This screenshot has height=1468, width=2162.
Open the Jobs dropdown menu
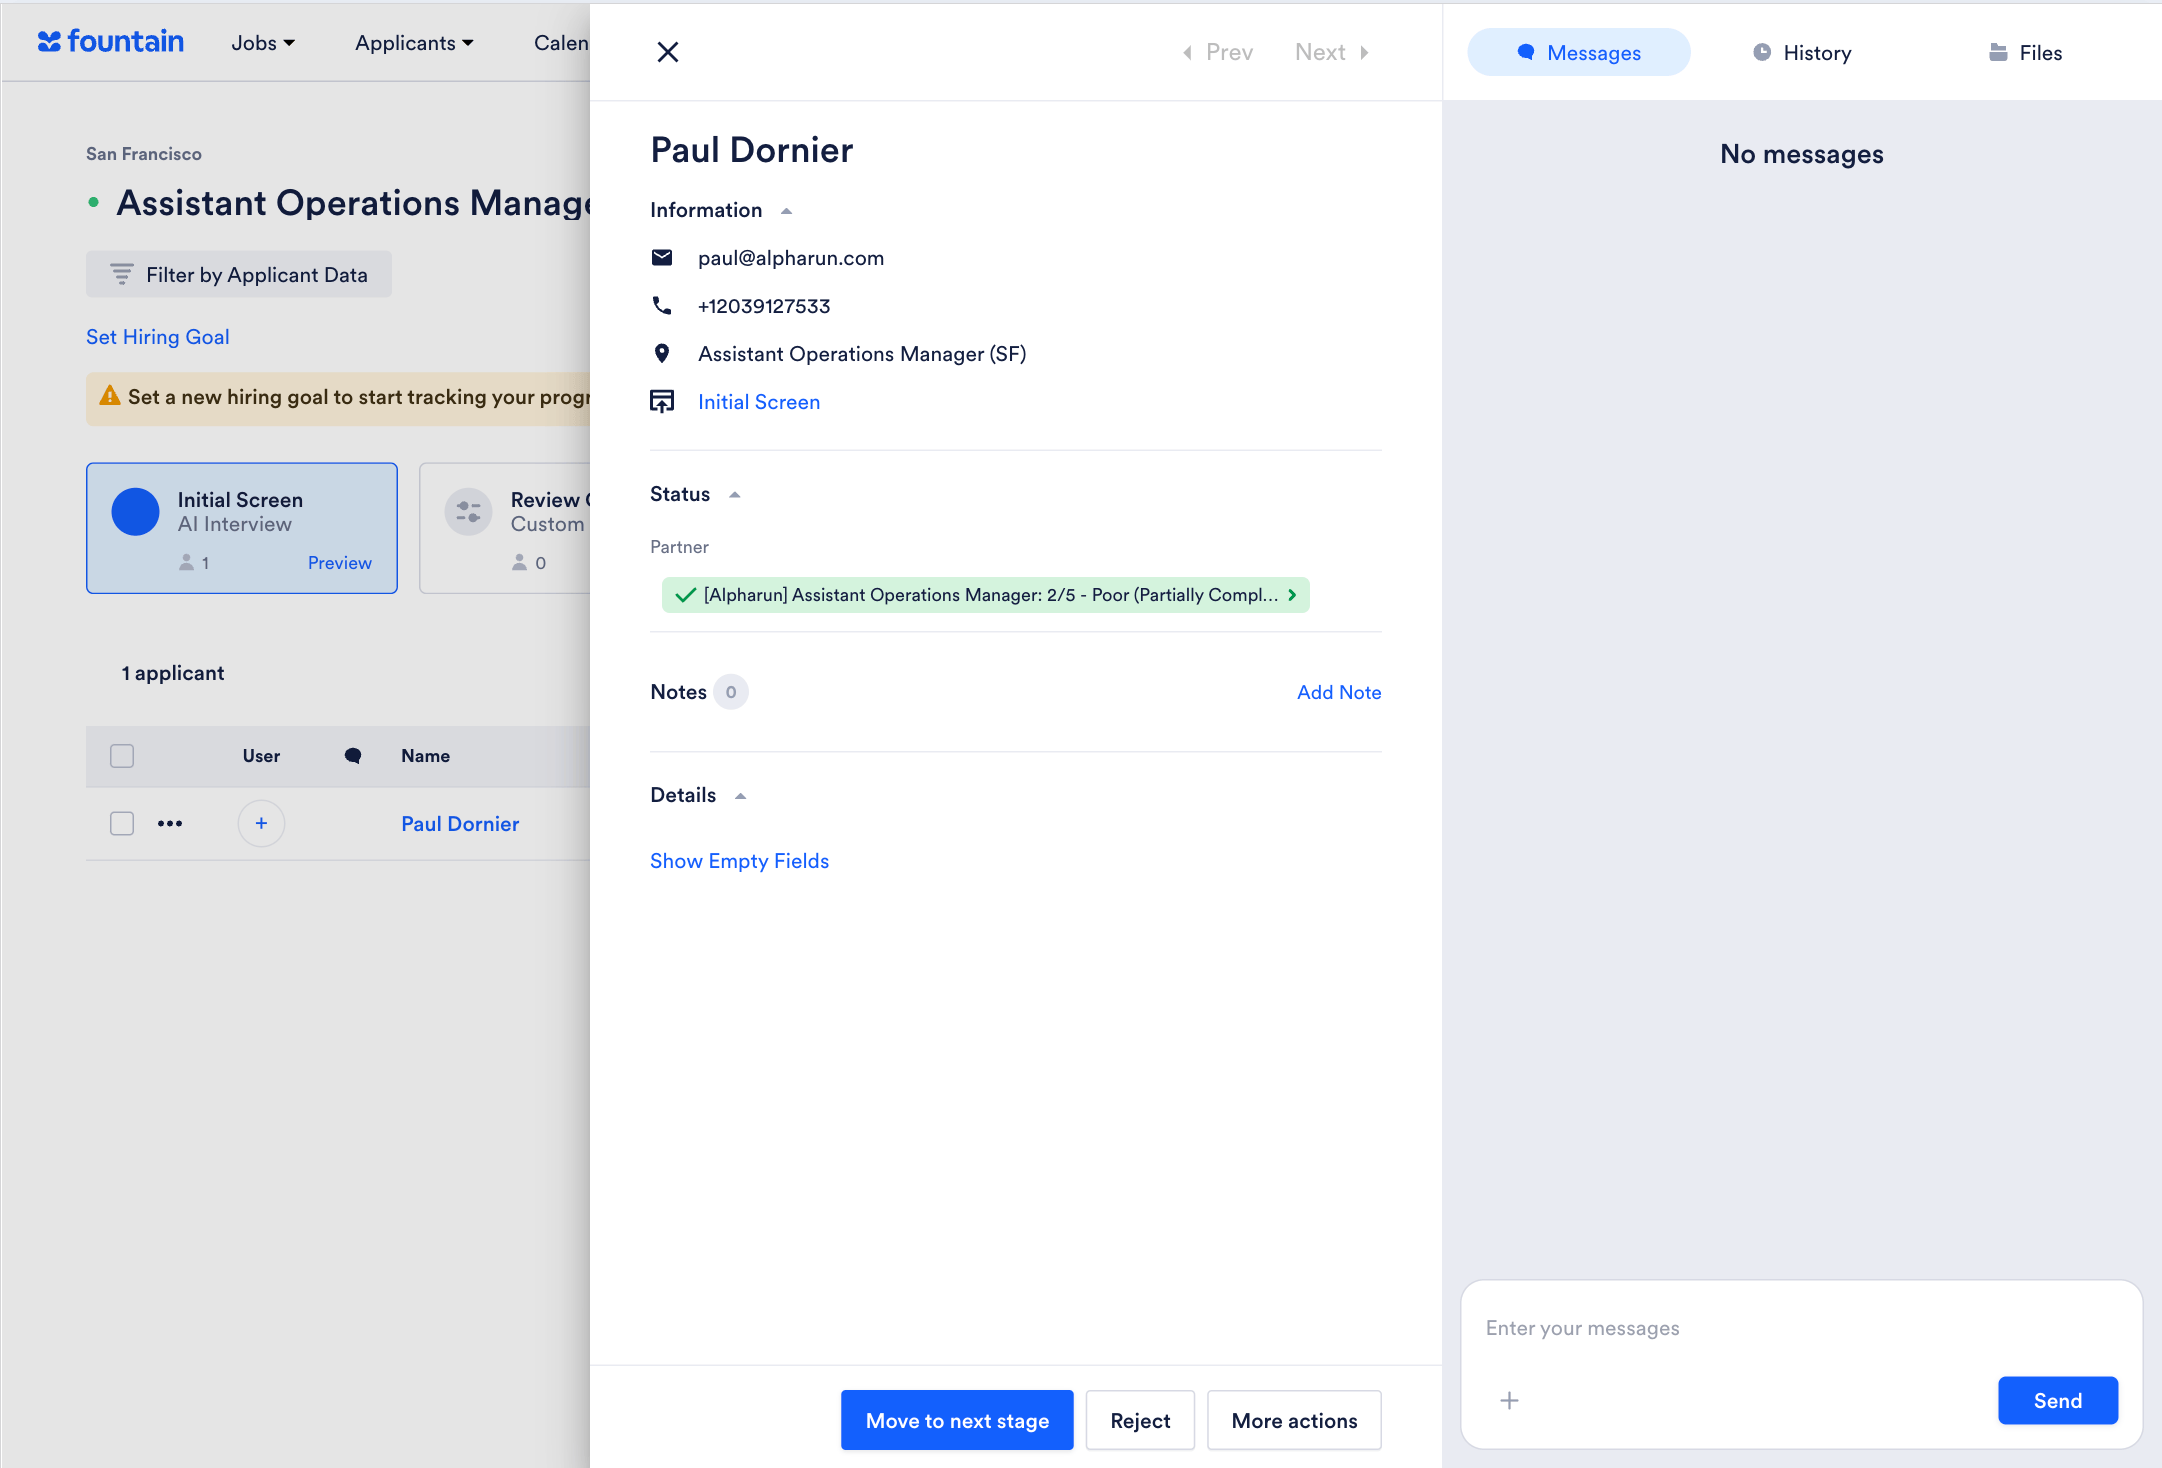point(262,43)
